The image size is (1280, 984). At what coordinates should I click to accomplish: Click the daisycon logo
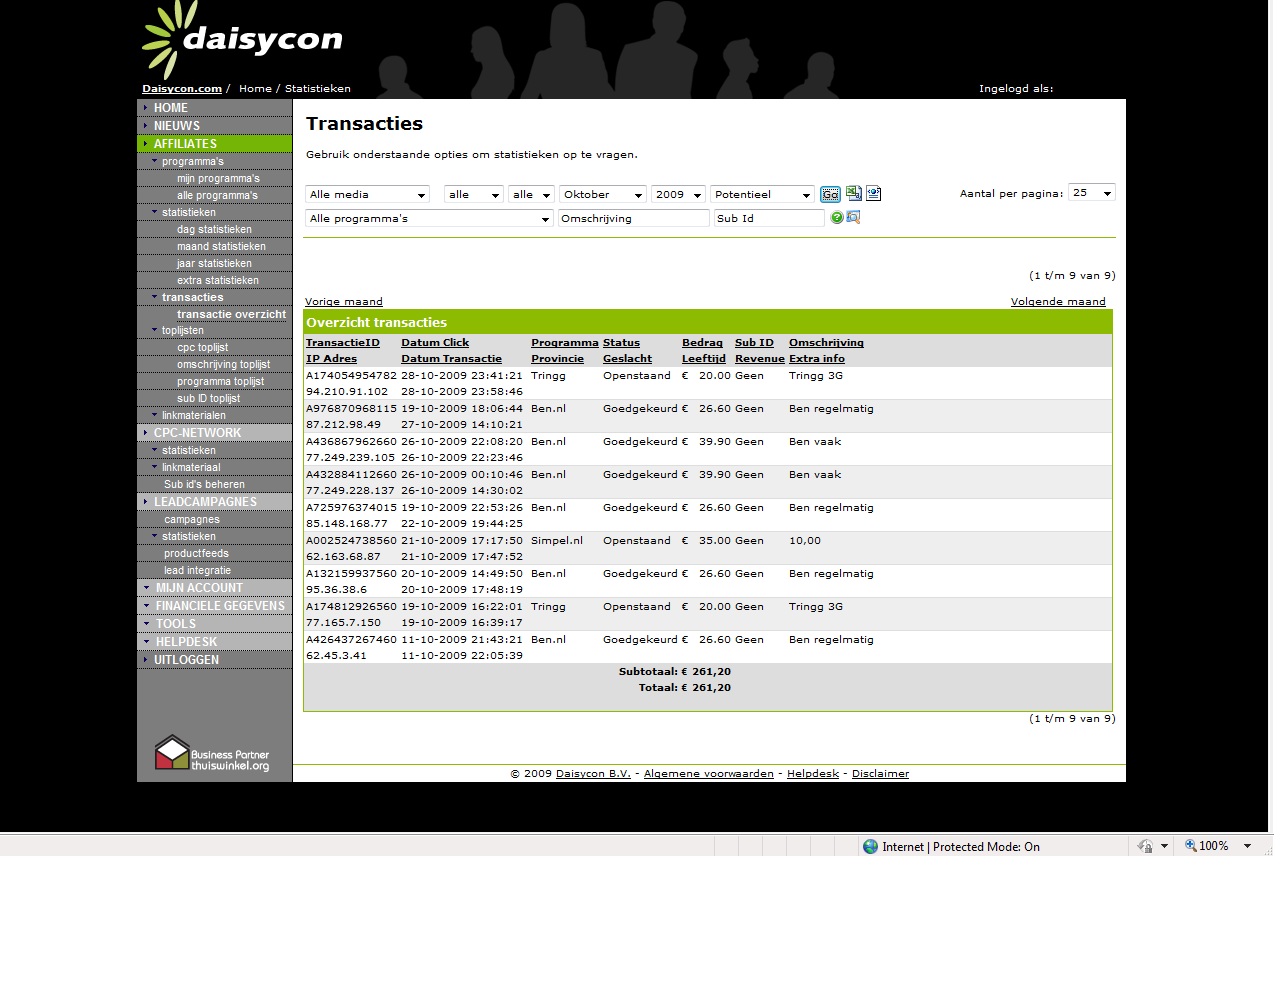coord(243,40)
